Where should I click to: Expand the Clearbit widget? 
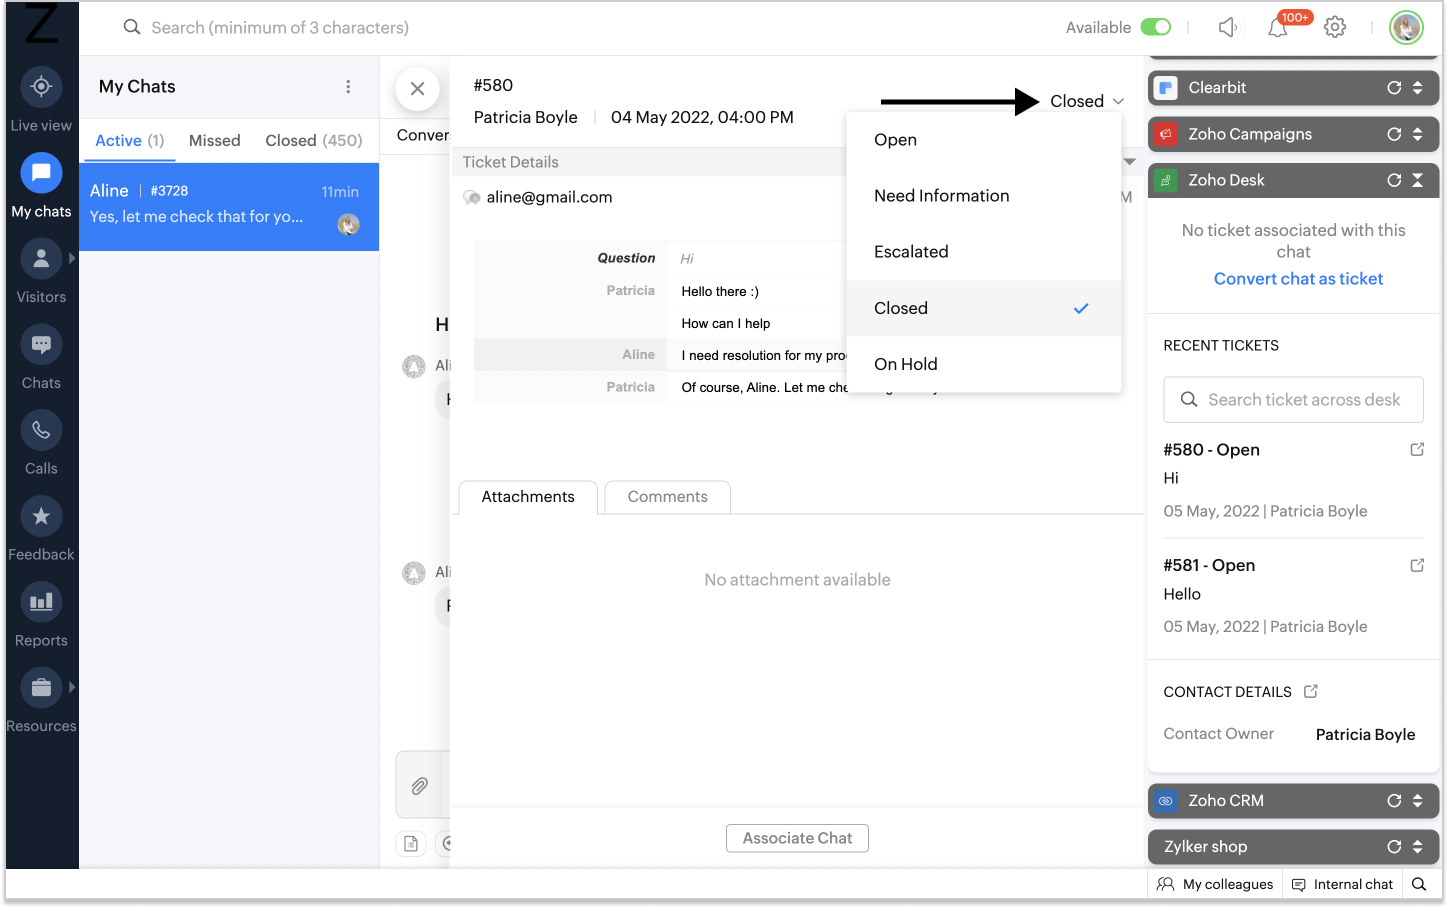1418,88
